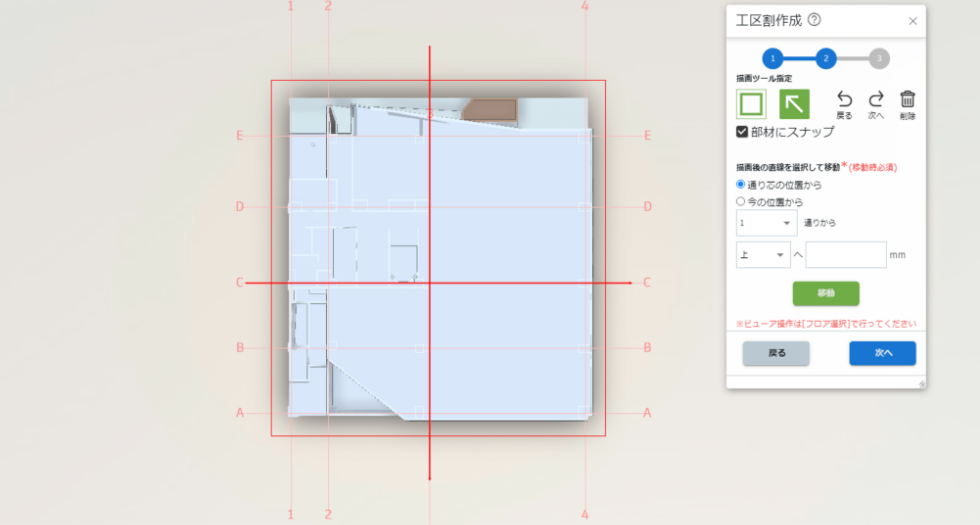This screenshot has height=525, width=980.
Task: Click the gray 戻る button
Action: pos(776,353)
